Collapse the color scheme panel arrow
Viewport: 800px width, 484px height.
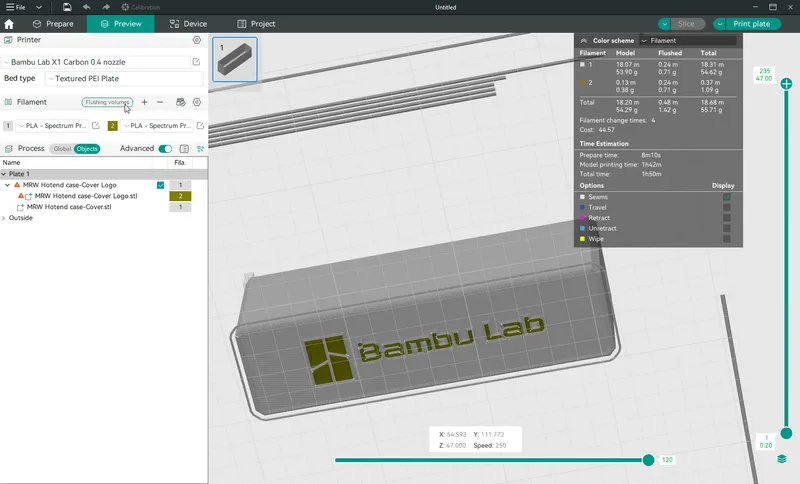coord(584,40)
